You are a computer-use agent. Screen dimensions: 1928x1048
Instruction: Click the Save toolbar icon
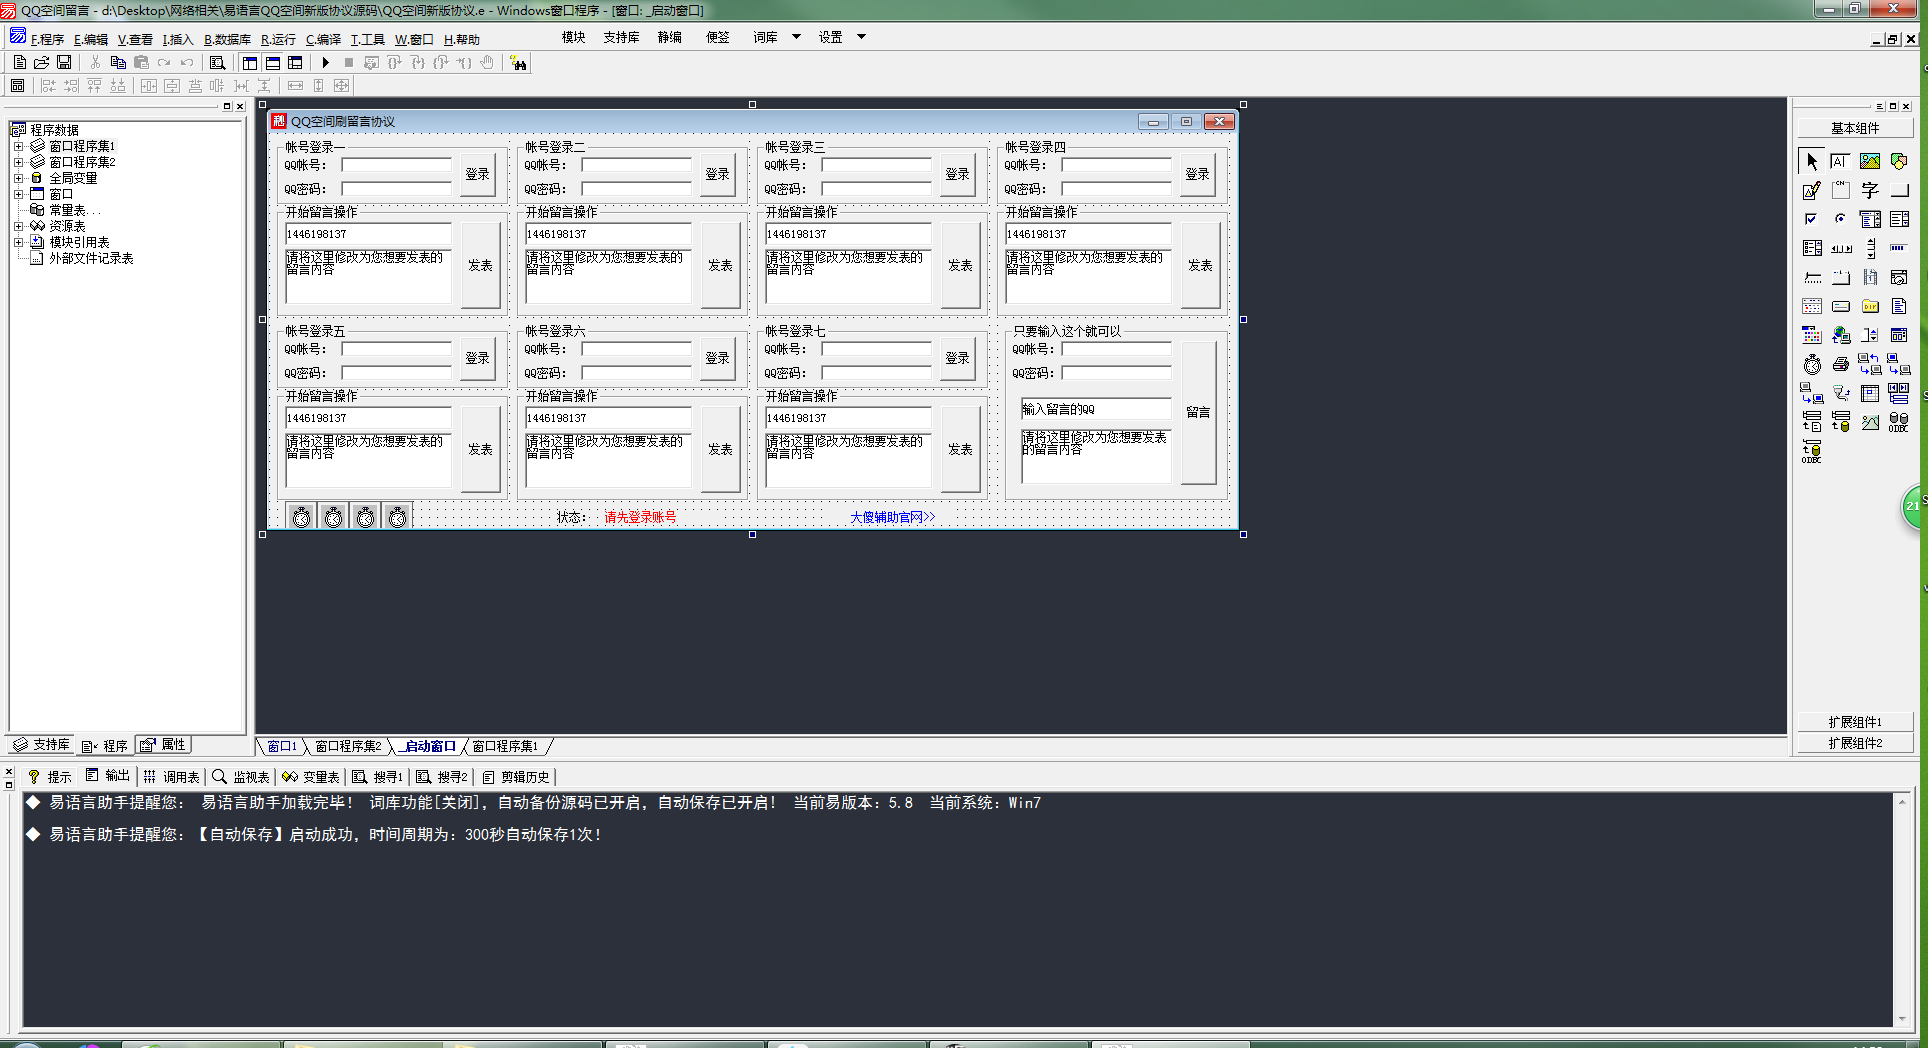63,62
